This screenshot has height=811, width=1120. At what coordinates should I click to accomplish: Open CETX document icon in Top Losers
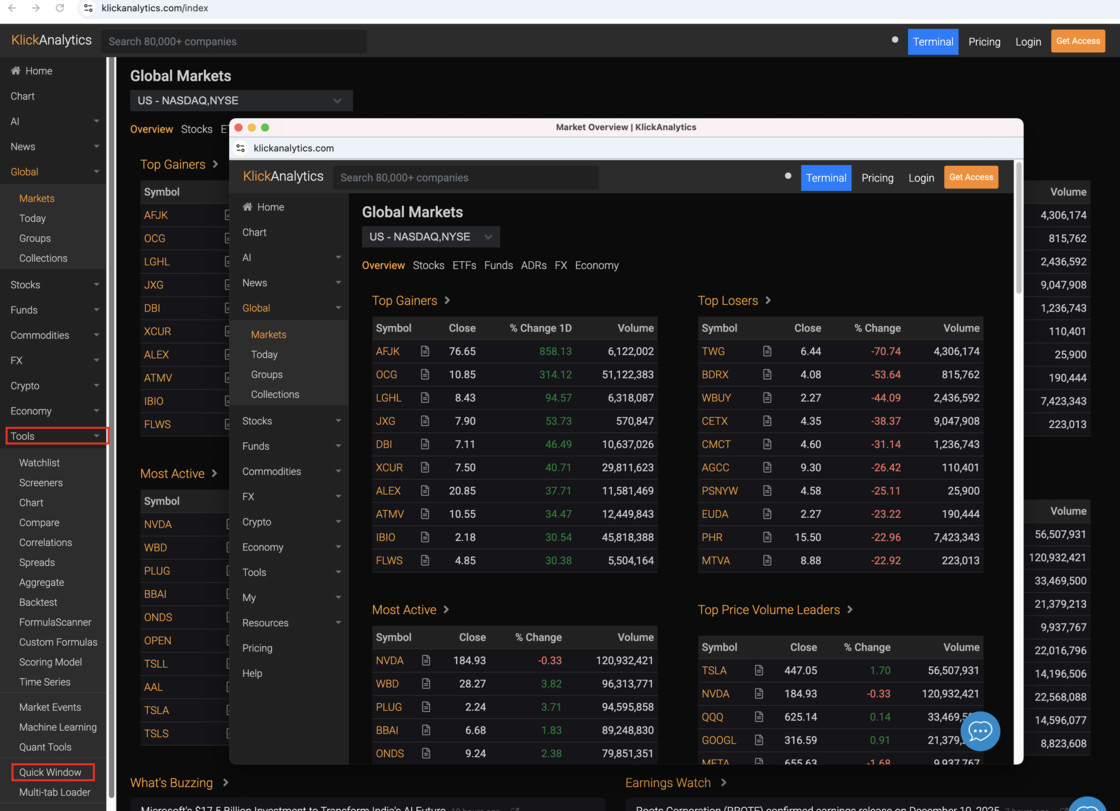tap(767, 421)
